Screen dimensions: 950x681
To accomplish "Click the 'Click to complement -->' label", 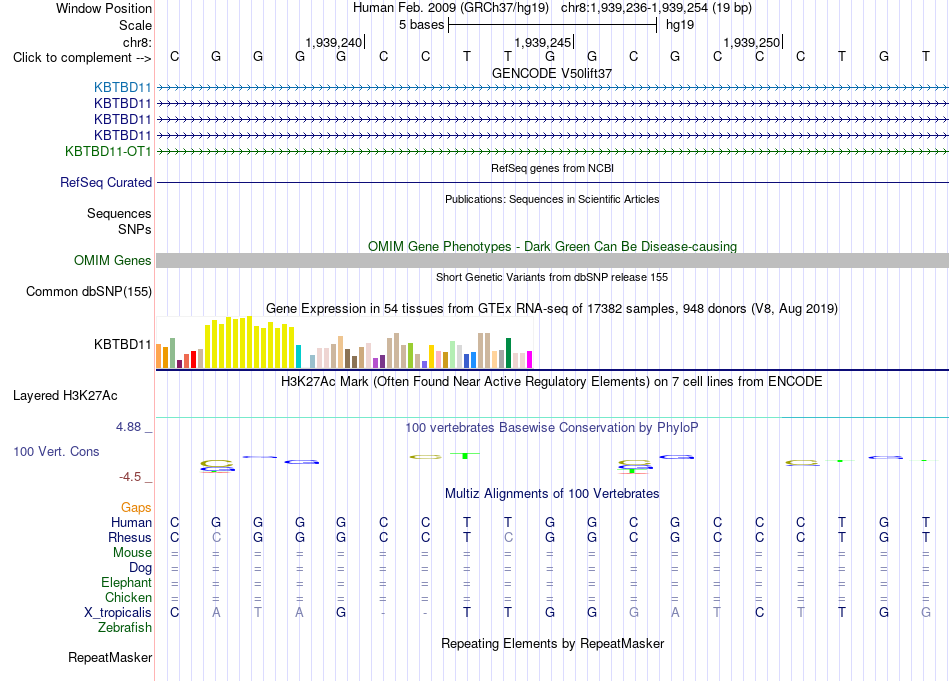I will 82,58.
